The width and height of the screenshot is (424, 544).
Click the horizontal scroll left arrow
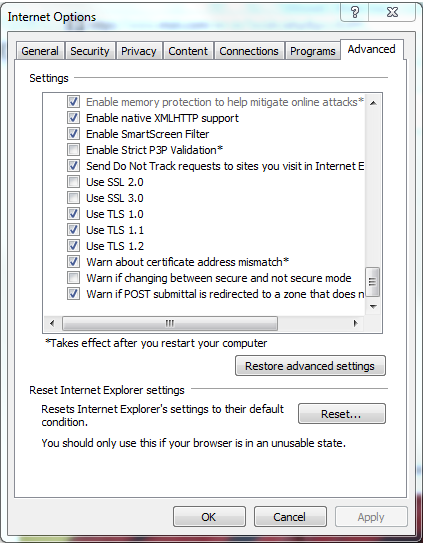52,323
